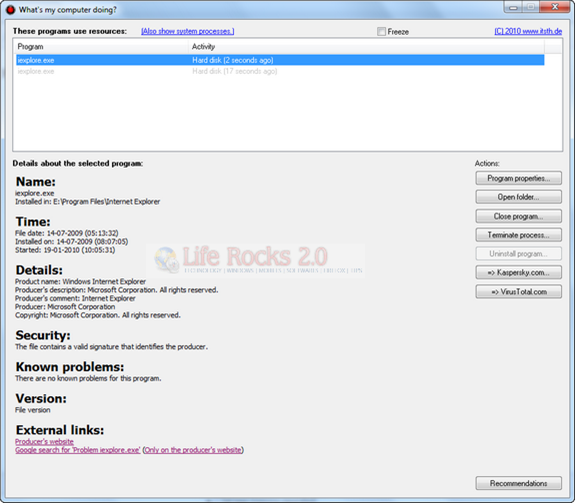Viewport: 575px width, 503px height.
Task: Click 'File date: 14-07-2009 (05:13:32)' text
Action: pos(67,233)
